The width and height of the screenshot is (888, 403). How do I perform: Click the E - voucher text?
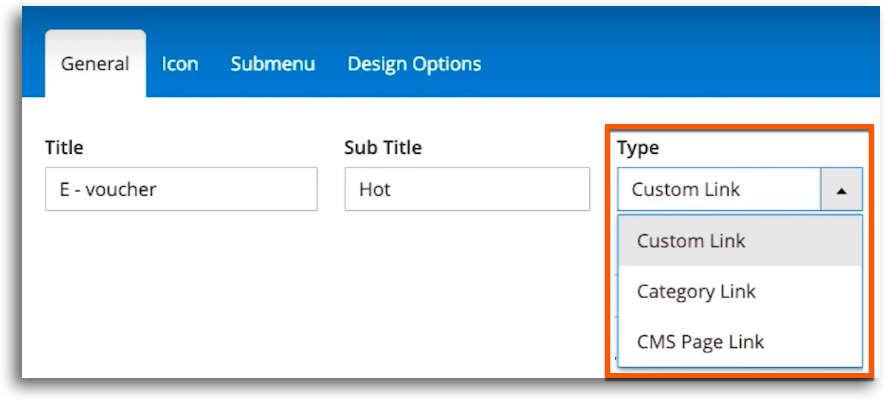108,189
